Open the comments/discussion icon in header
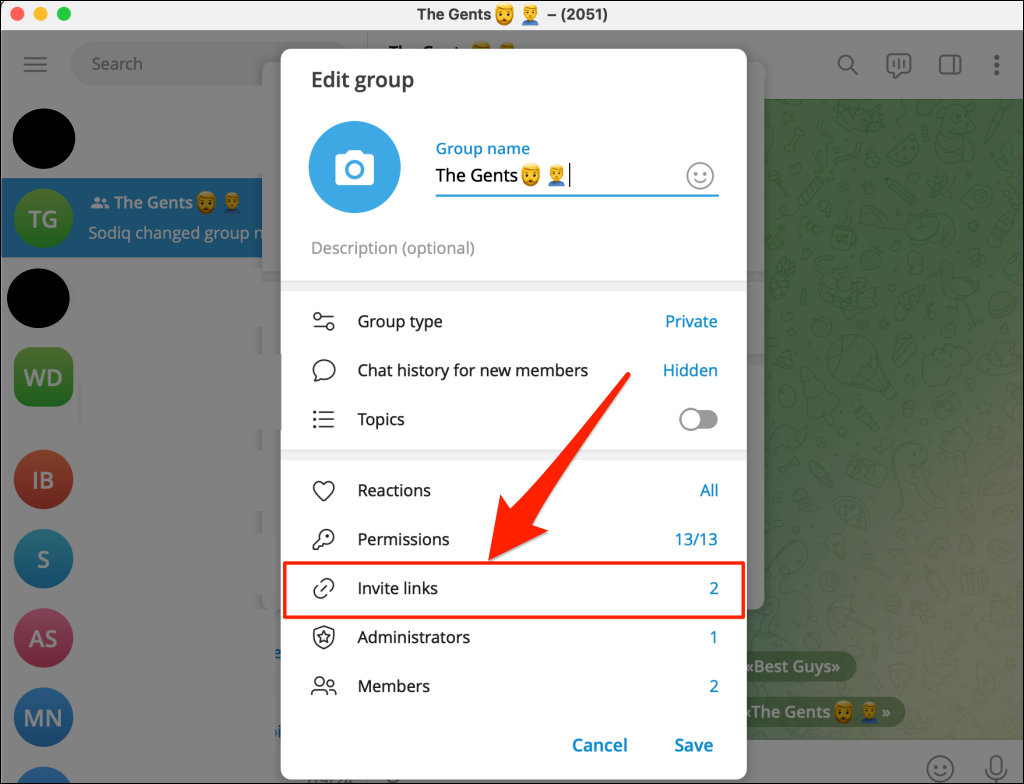This screenshot has height=784, width=1024. click(x=898, y=65)
